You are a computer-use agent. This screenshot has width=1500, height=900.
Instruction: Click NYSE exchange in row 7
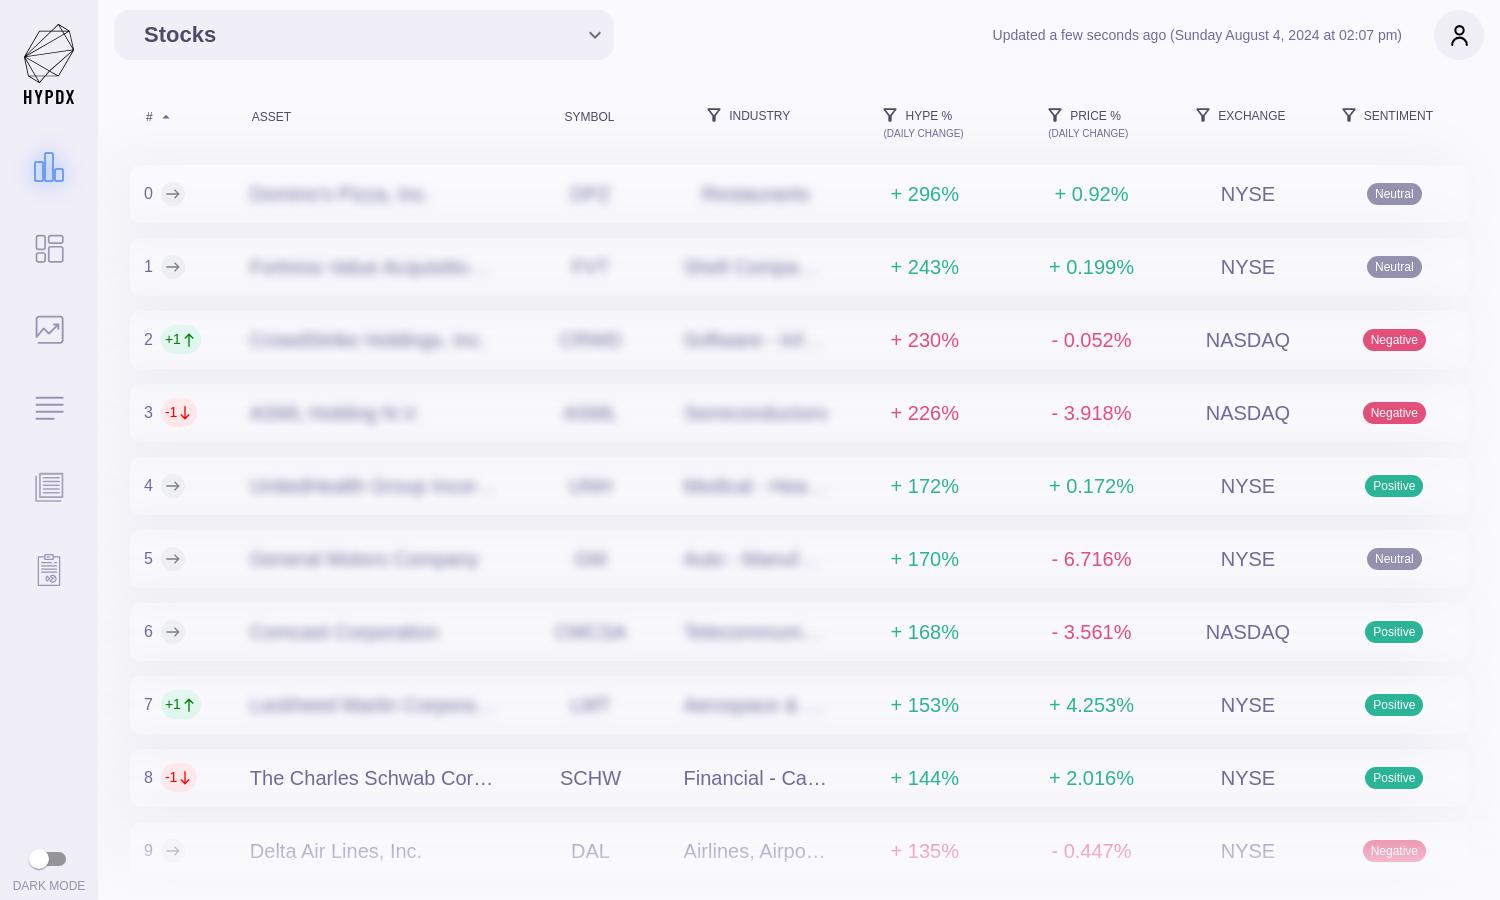[1248, 705]
